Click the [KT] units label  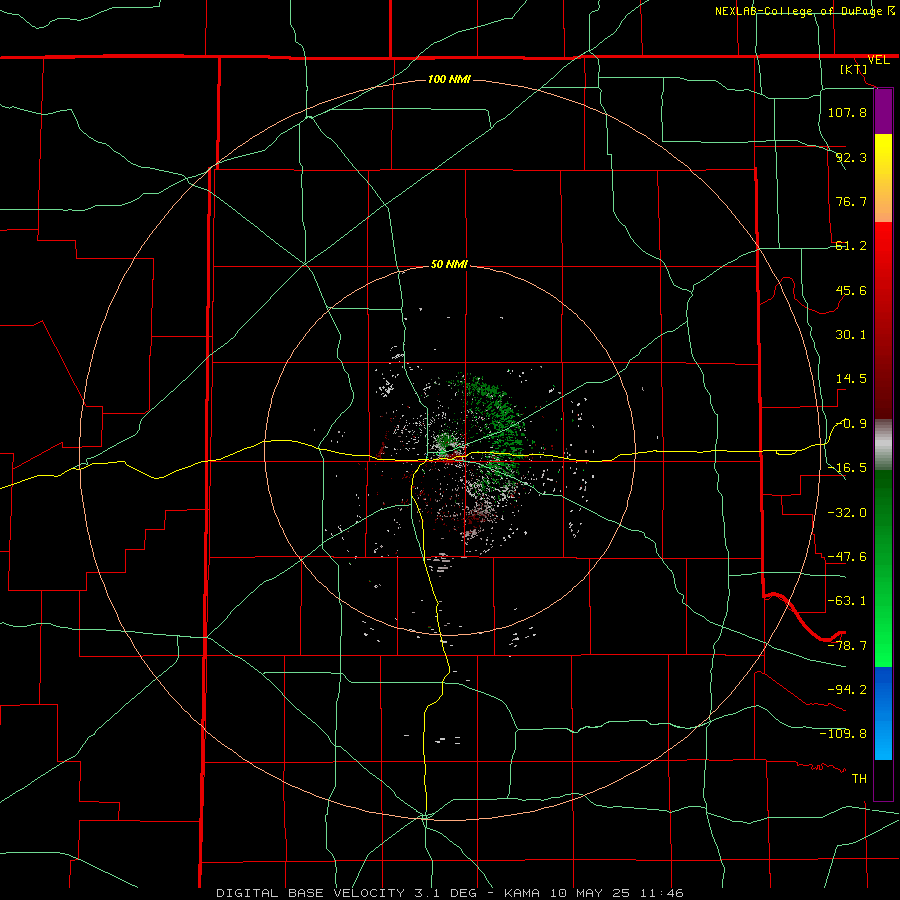click(x=854, y=69)
